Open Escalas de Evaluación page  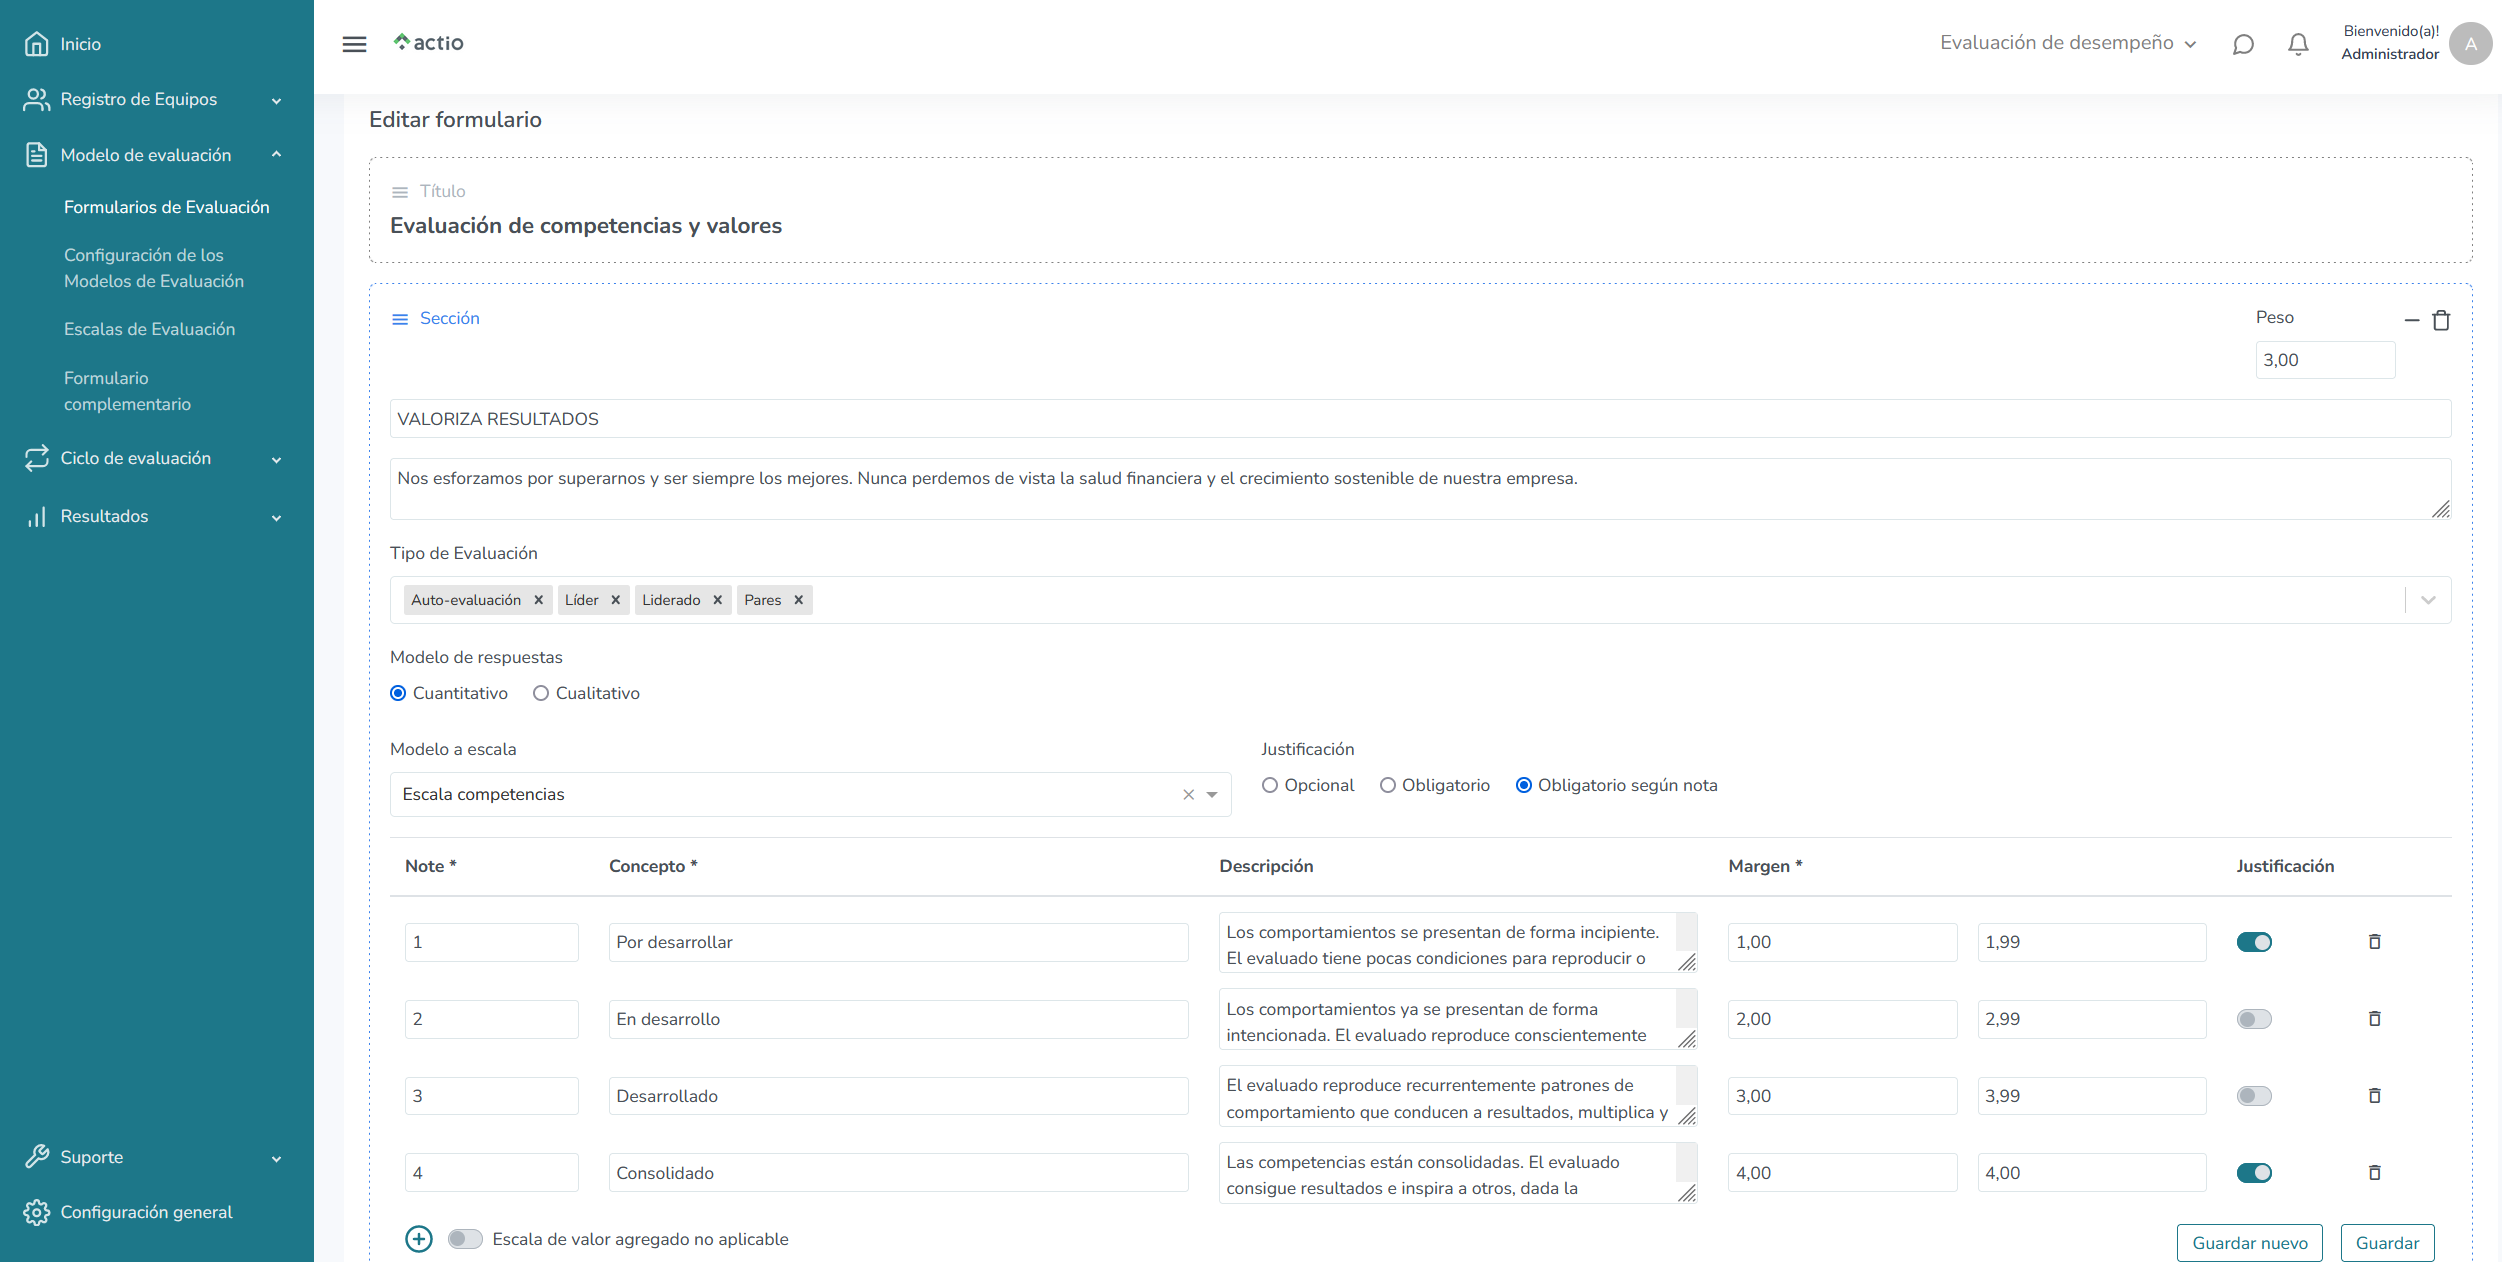149,329
